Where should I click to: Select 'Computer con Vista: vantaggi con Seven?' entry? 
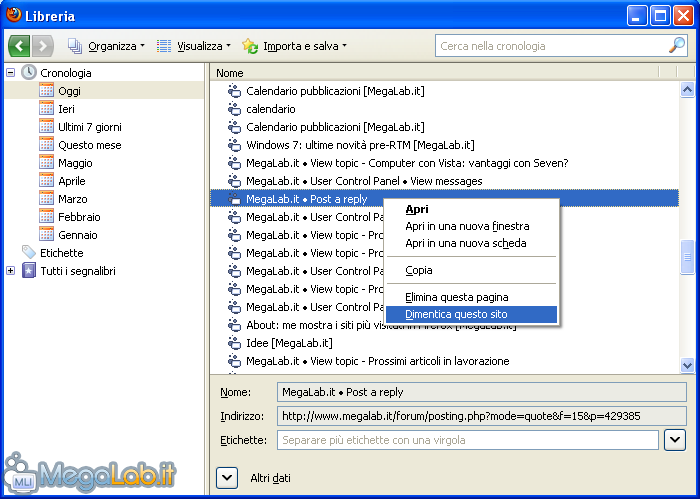point(407,163)
